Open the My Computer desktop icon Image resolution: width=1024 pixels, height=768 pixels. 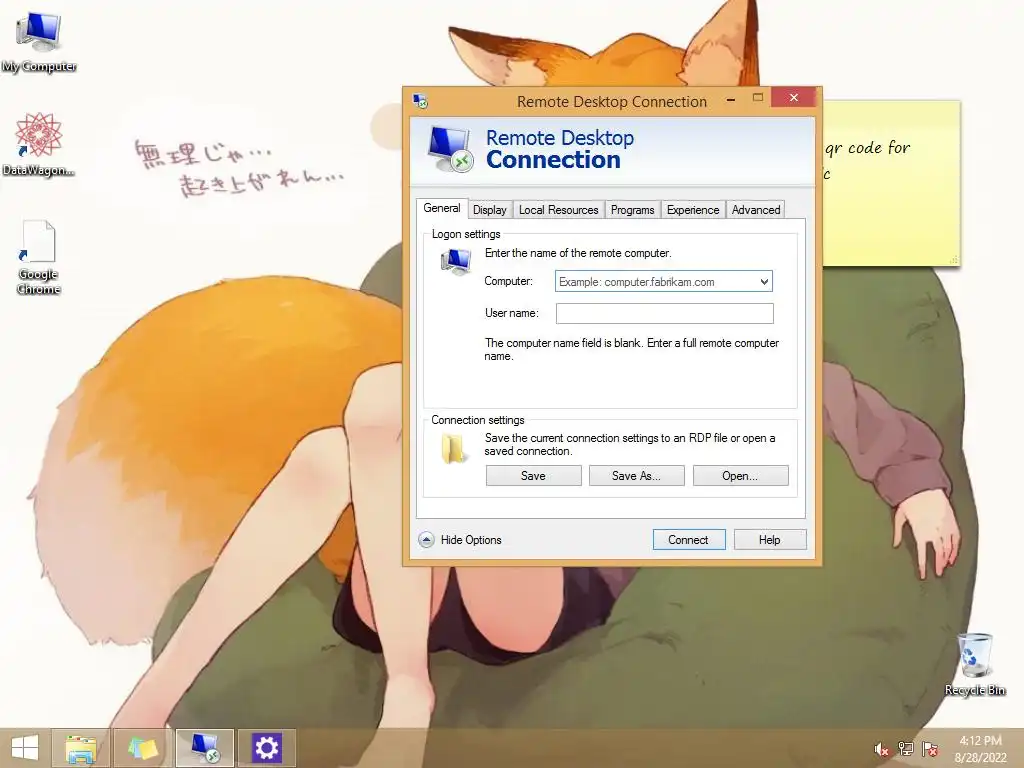pos(39,40)
